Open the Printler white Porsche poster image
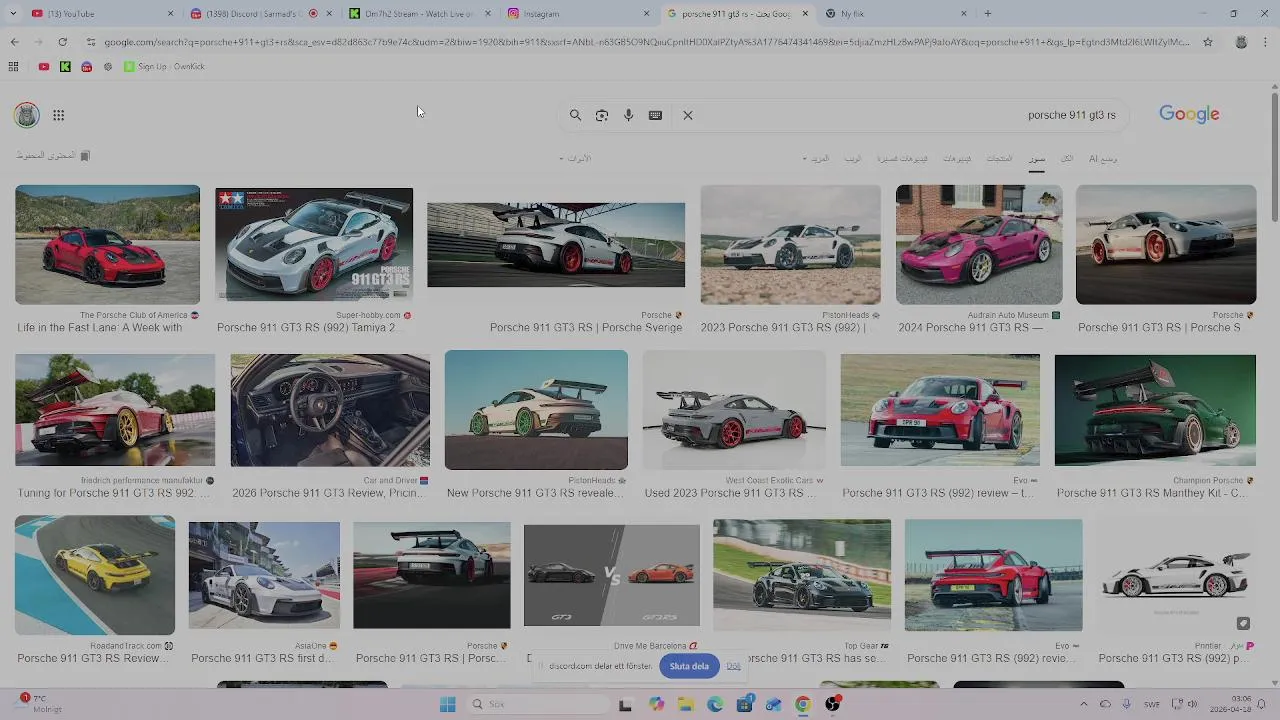The width and height of the screenshot is (1280, 720). [x=1174, y=575]
